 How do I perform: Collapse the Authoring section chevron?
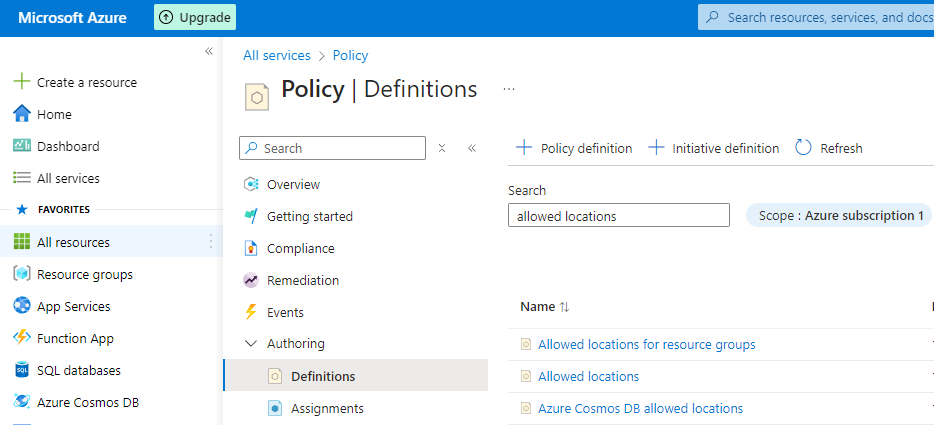tap(250, 344)
